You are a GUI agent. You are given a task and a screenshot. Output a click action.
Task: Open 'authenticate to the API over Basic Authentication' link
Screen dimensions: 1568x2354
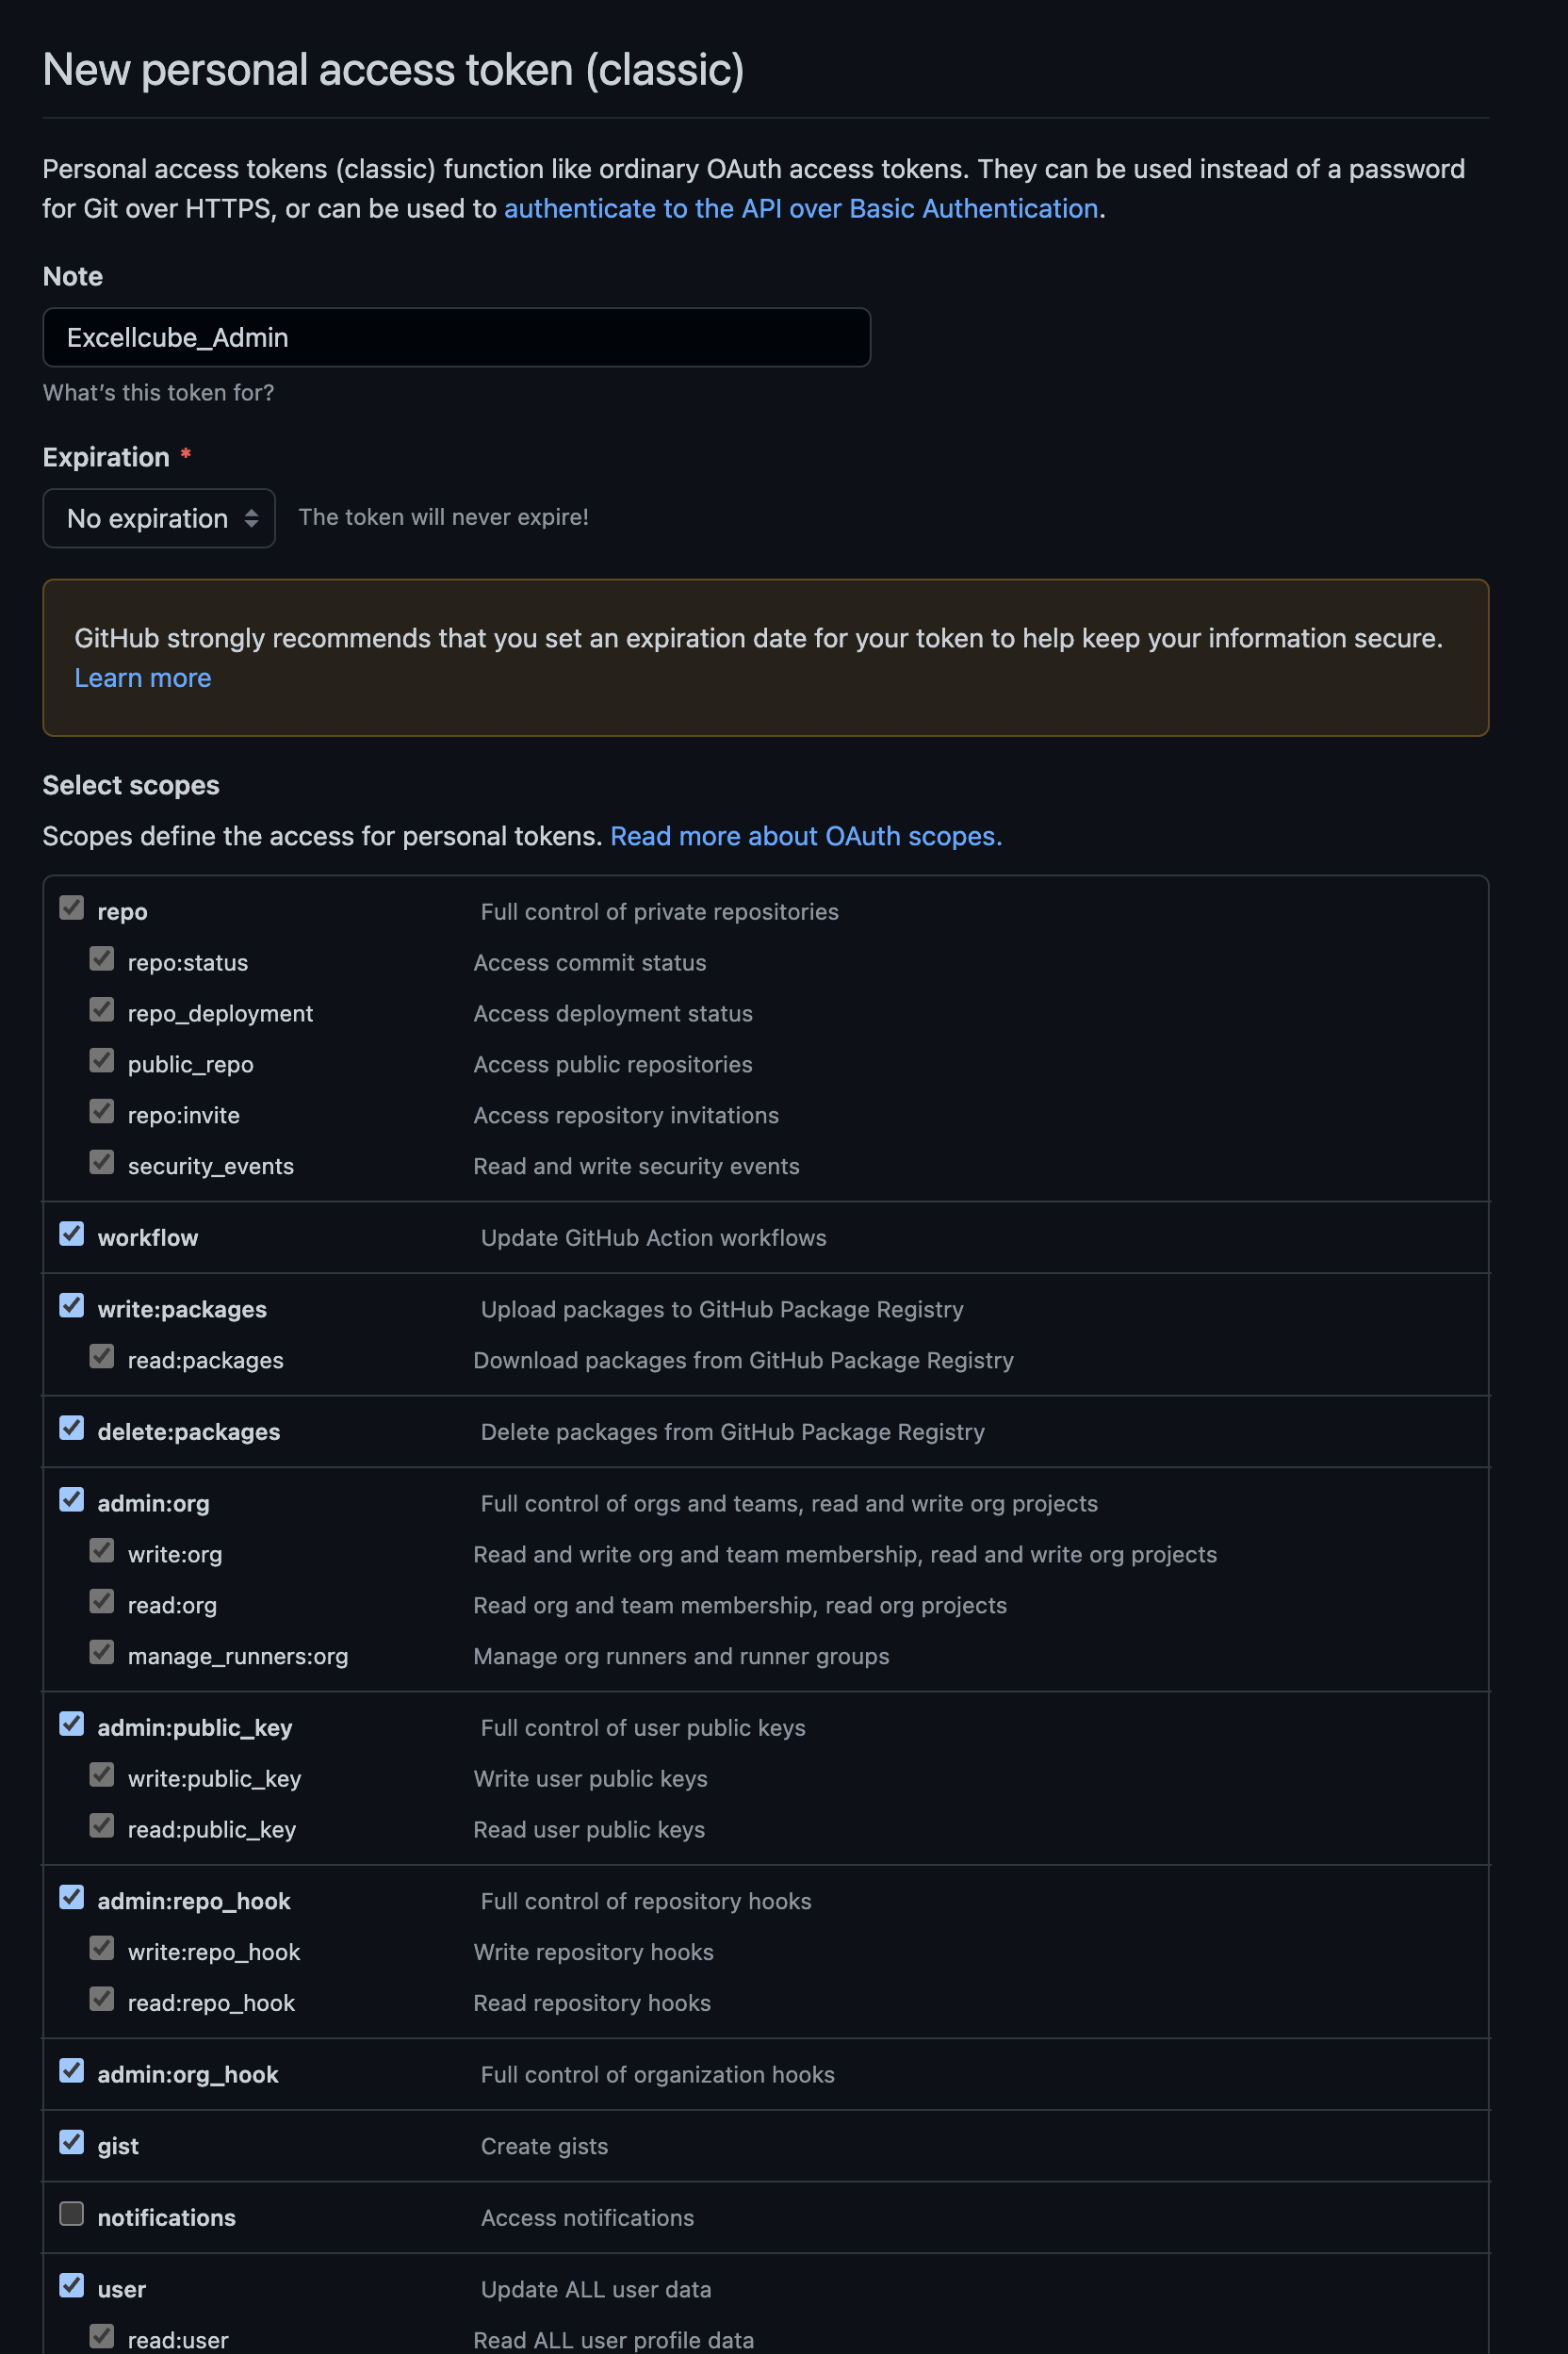pyautogui.click(x=801, y=208)
